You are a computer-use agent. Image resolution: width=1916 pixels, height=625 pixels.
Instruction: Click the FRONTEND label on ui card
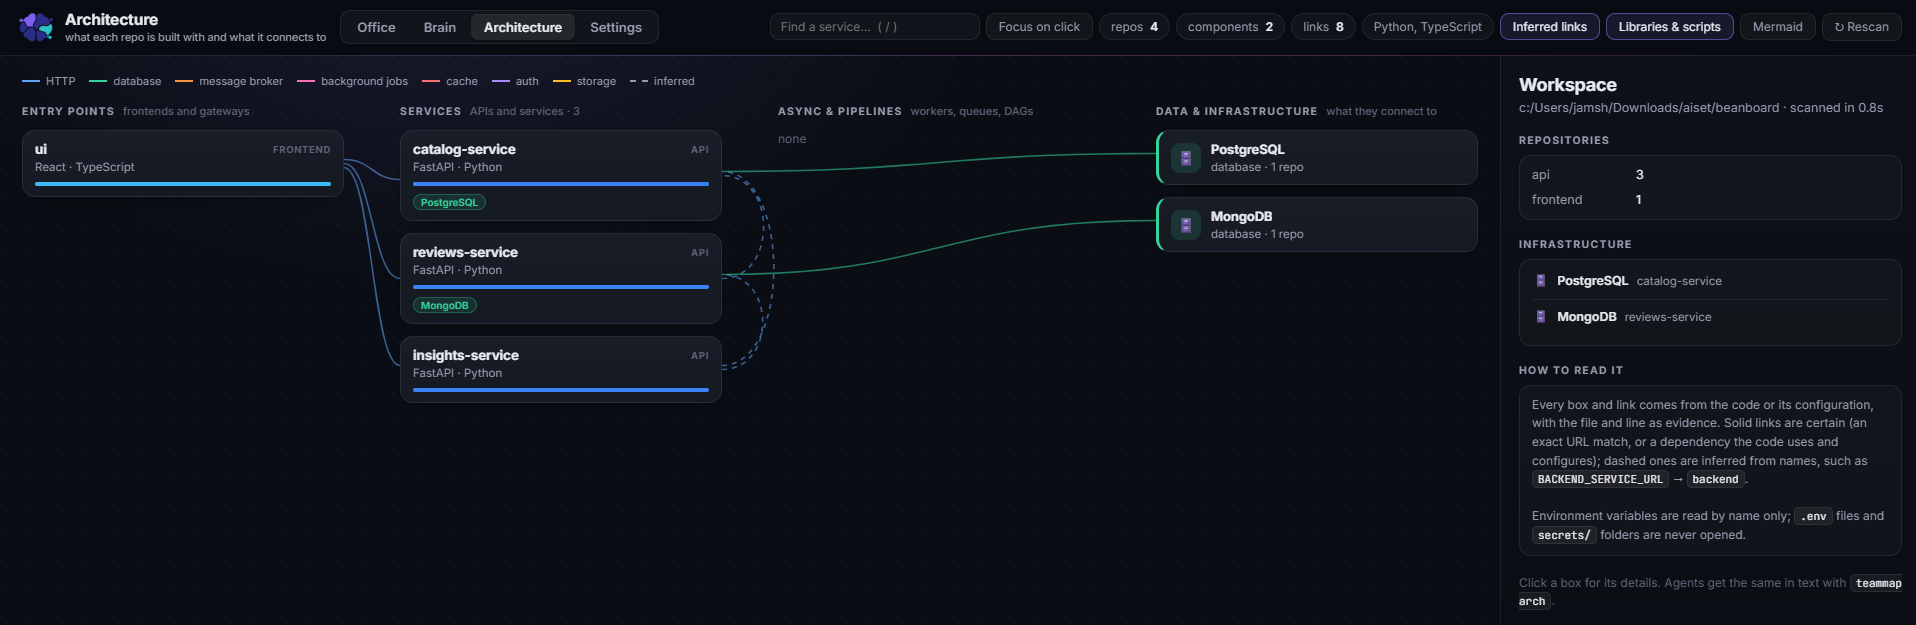click(301, 149)
